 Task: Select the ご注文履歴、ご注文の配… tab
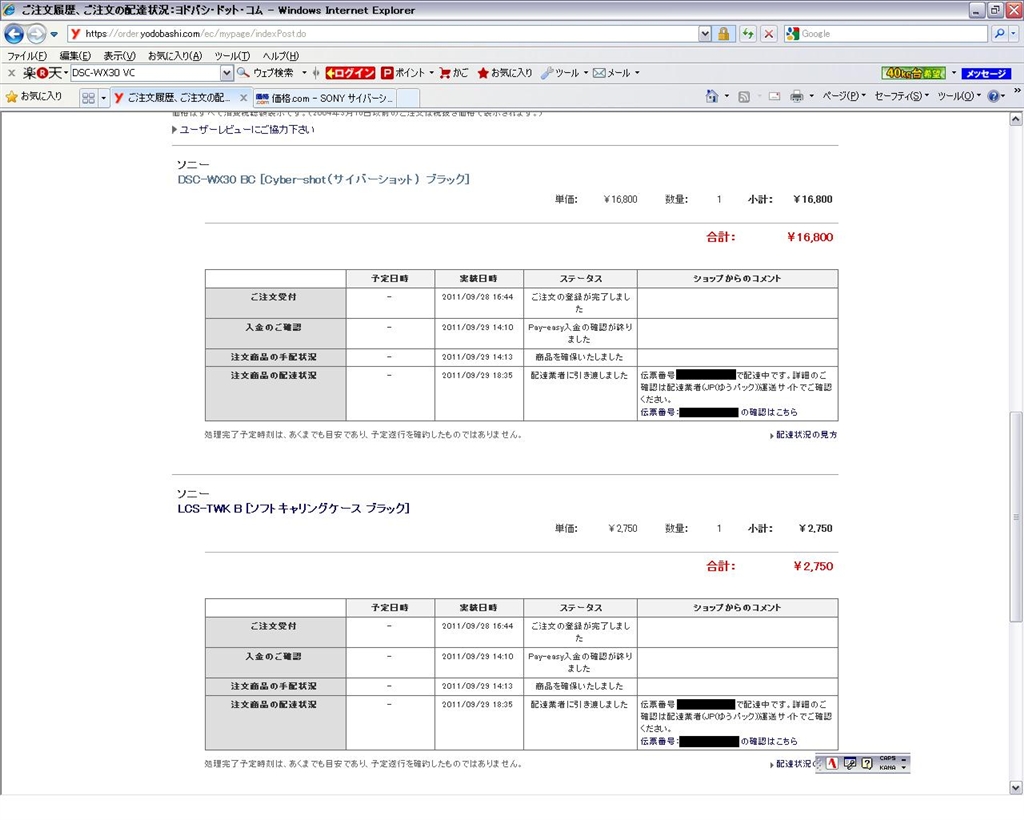point(175,98)
